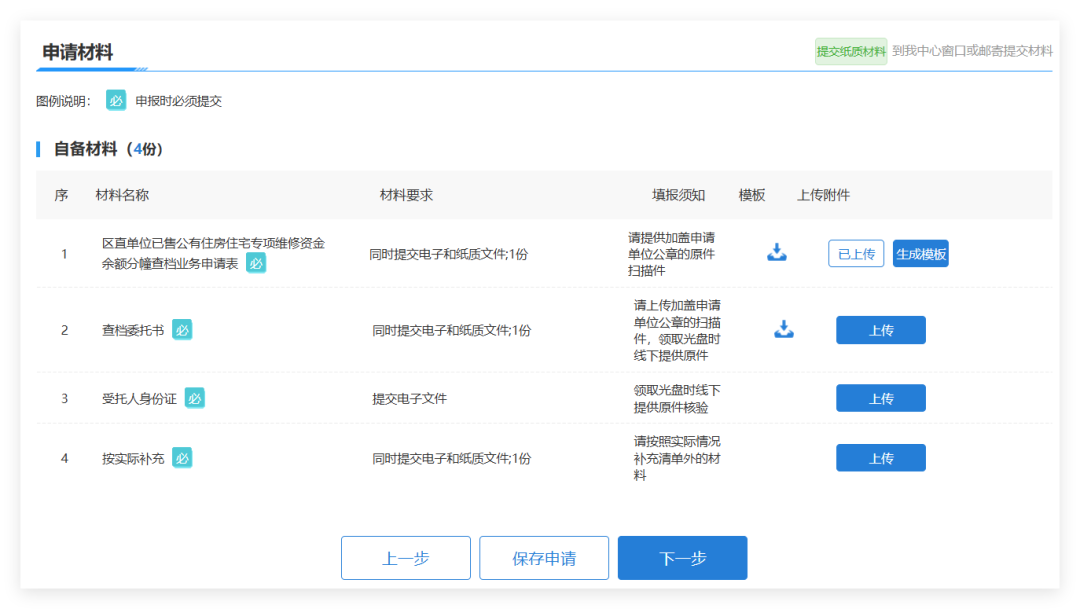
Task: Click the green 提交纸质材料 tag
Action: (x=851, y=51)
